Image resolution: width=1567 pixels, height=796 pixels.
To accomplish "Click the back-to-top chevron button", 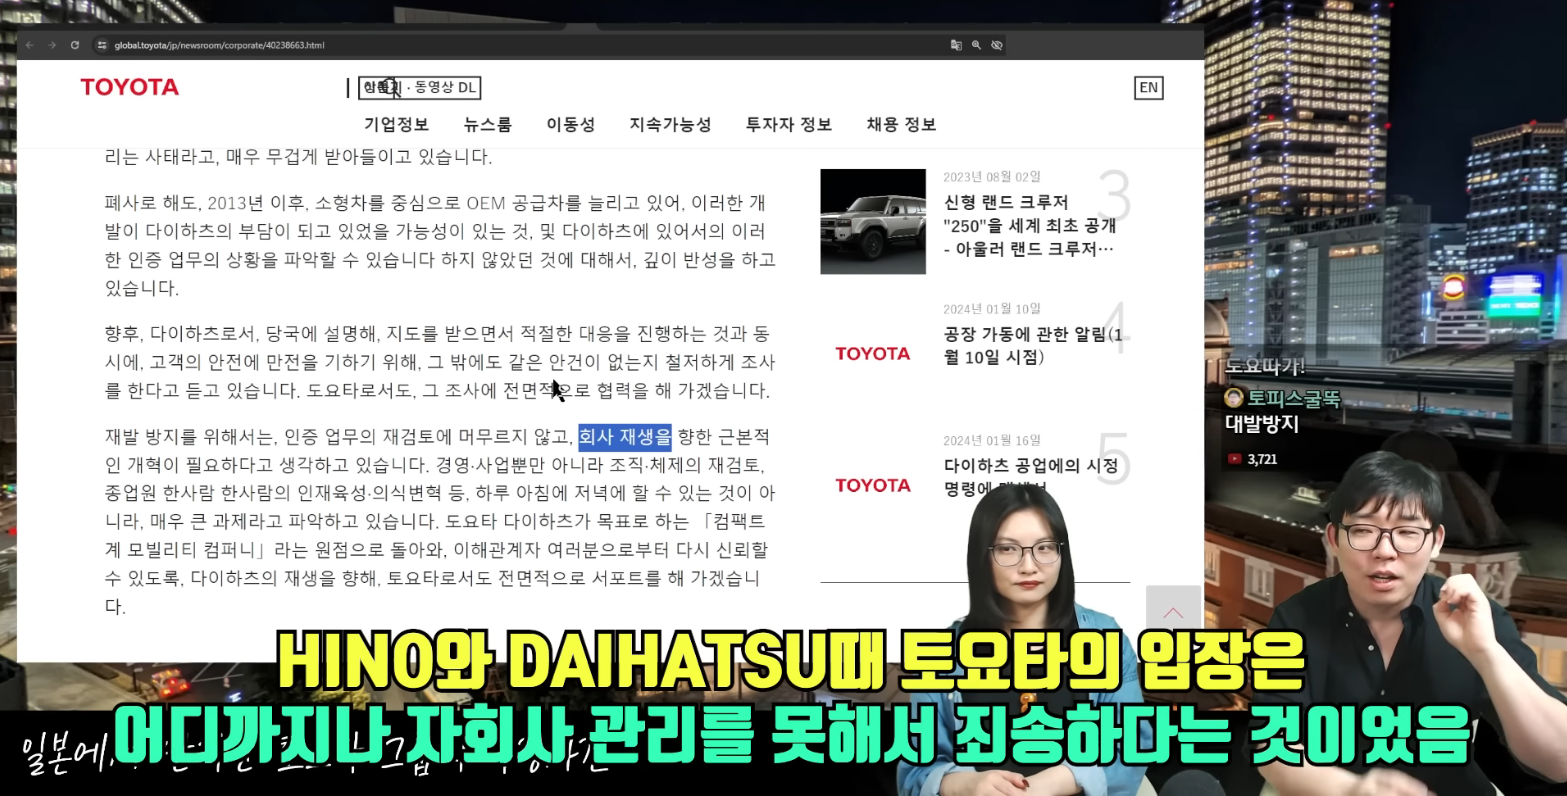I will [x=1172, y=613].
